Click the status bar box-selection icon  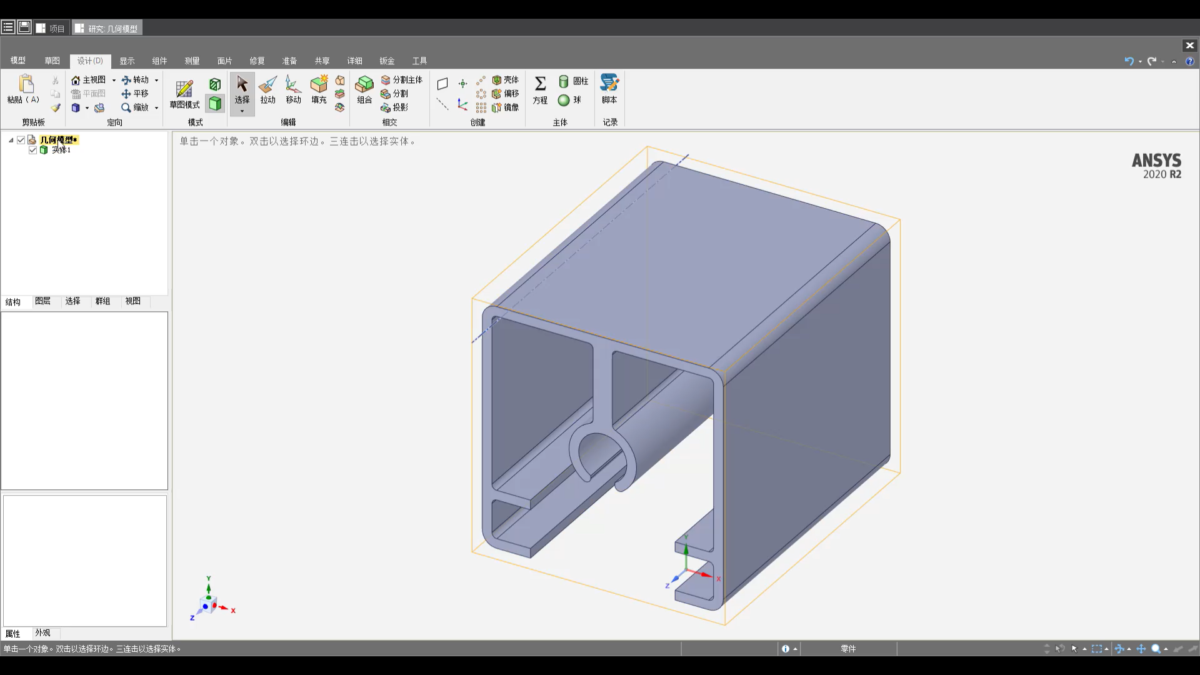(x=1097, y=649)
